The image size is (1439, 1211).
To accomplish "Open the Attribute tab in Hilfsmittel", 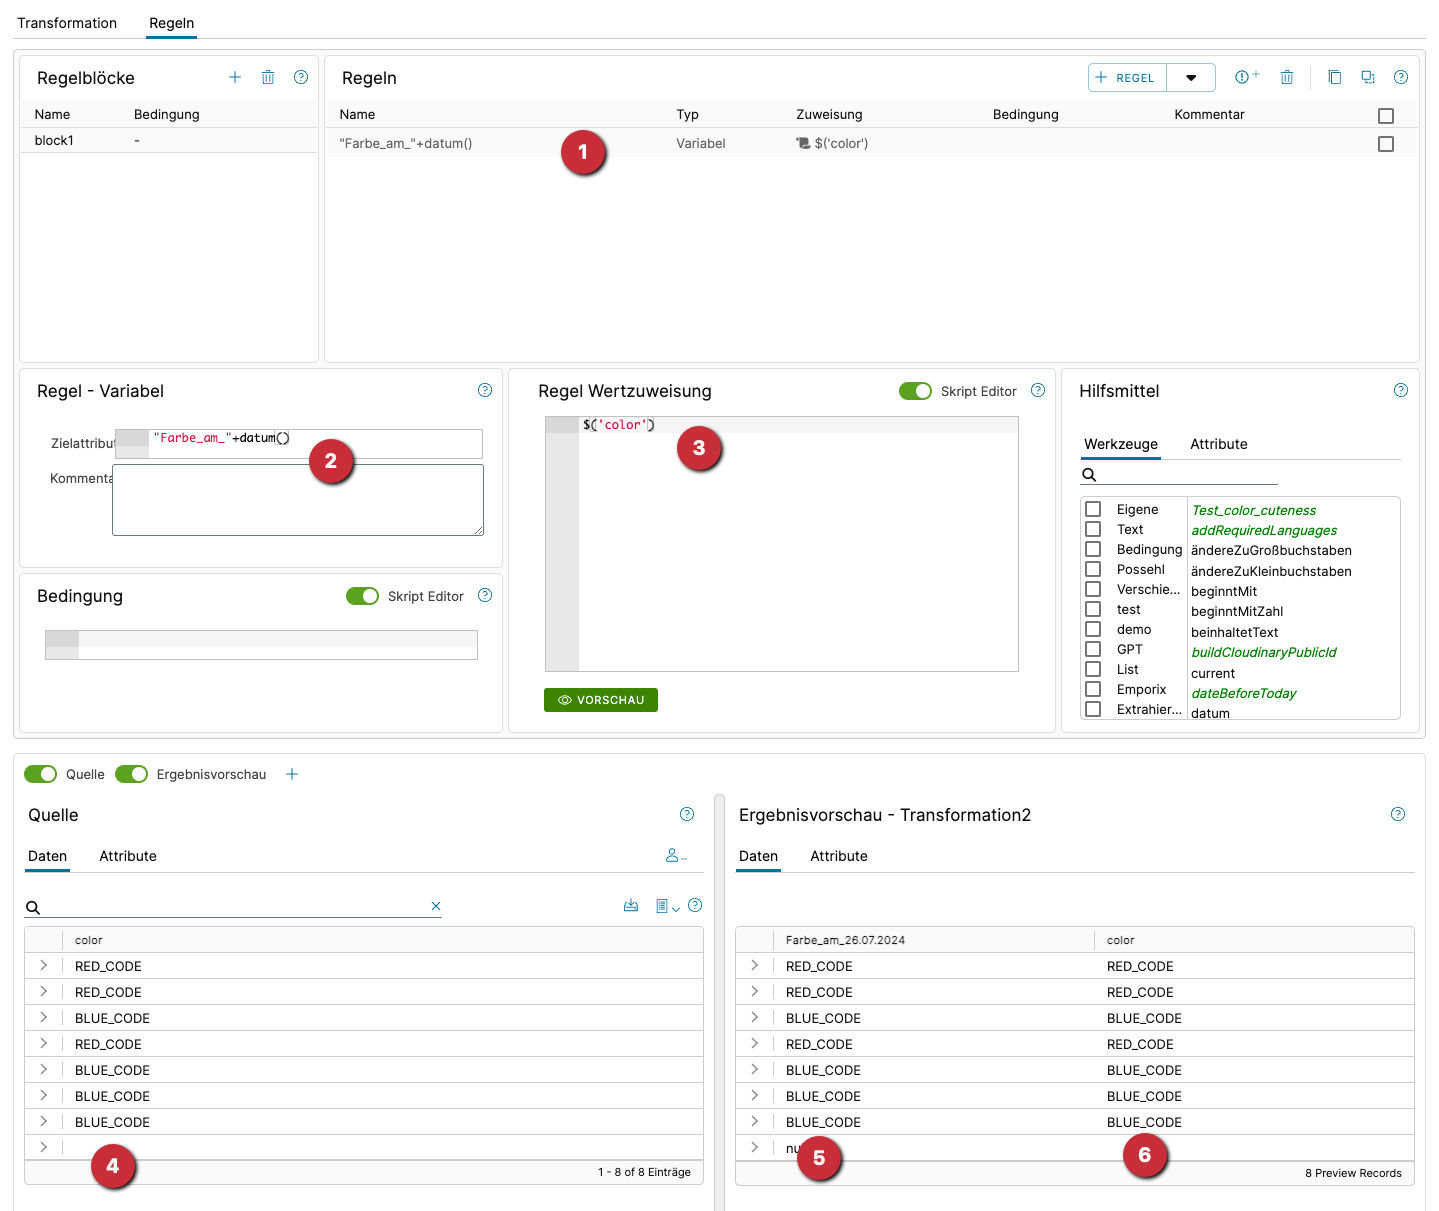I will 1218,444.
